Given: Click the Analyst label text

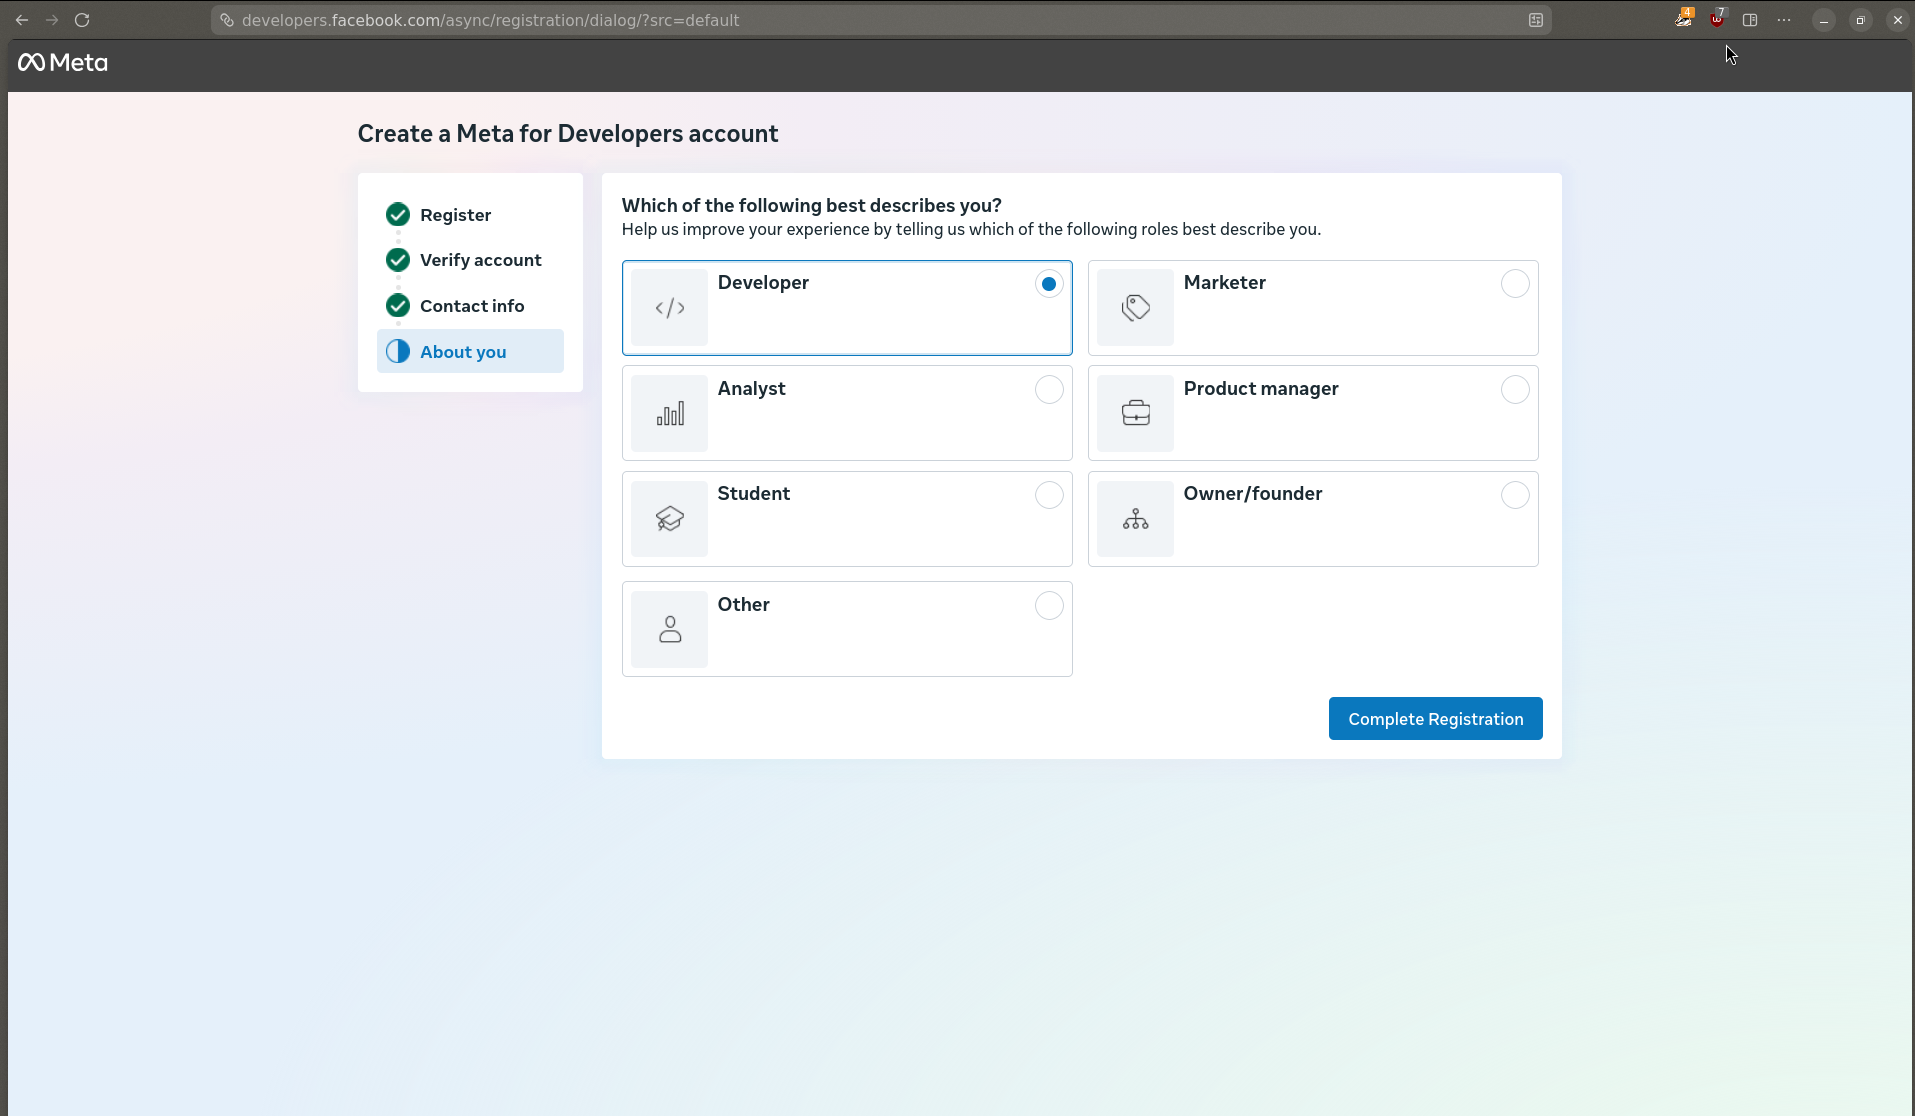Looking at the screenshot, I should (752, 389).
